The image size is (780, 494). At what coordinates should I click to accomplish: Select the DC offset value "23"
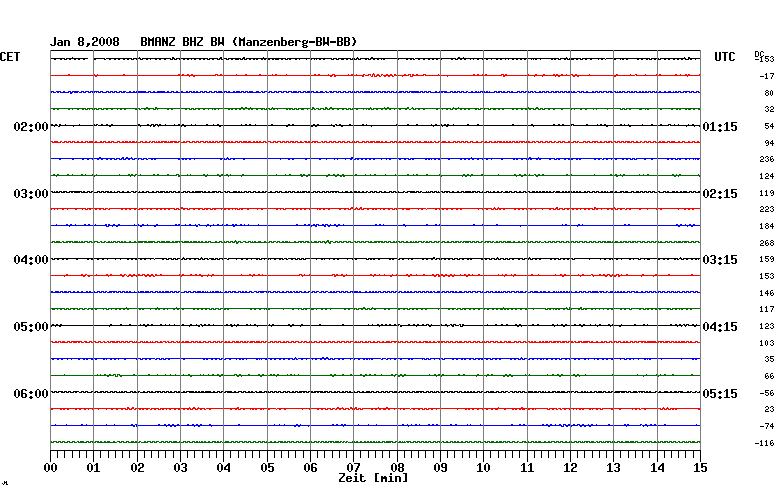[x=769, y=409]
